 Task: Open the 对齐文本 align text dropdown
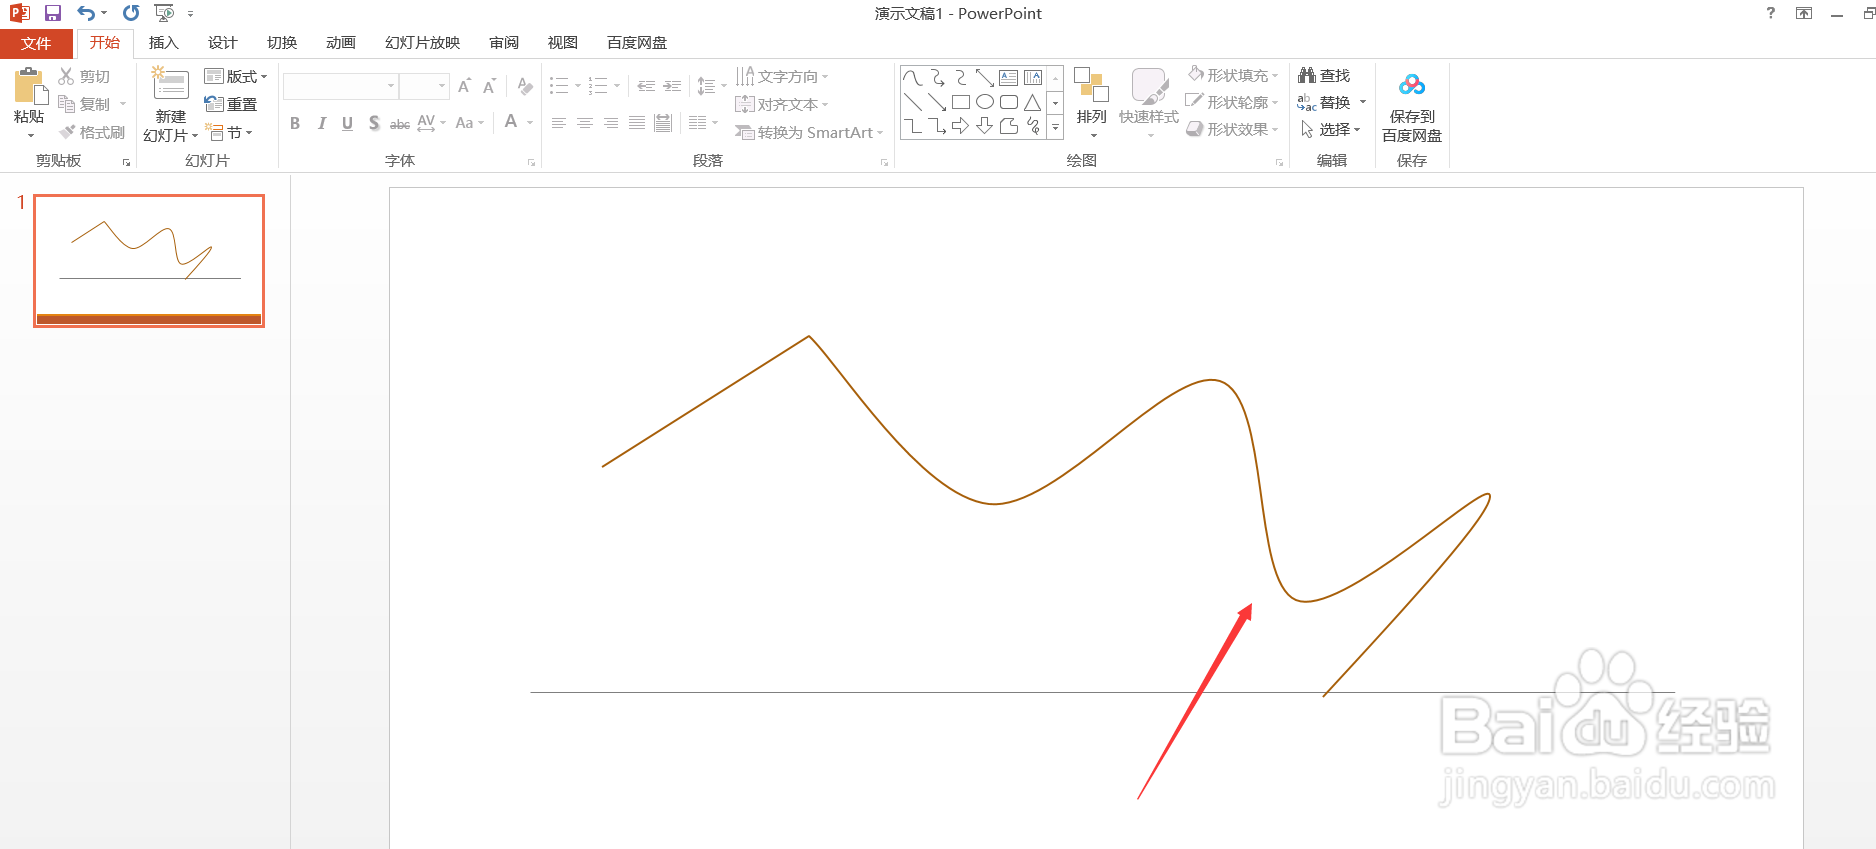782,104
